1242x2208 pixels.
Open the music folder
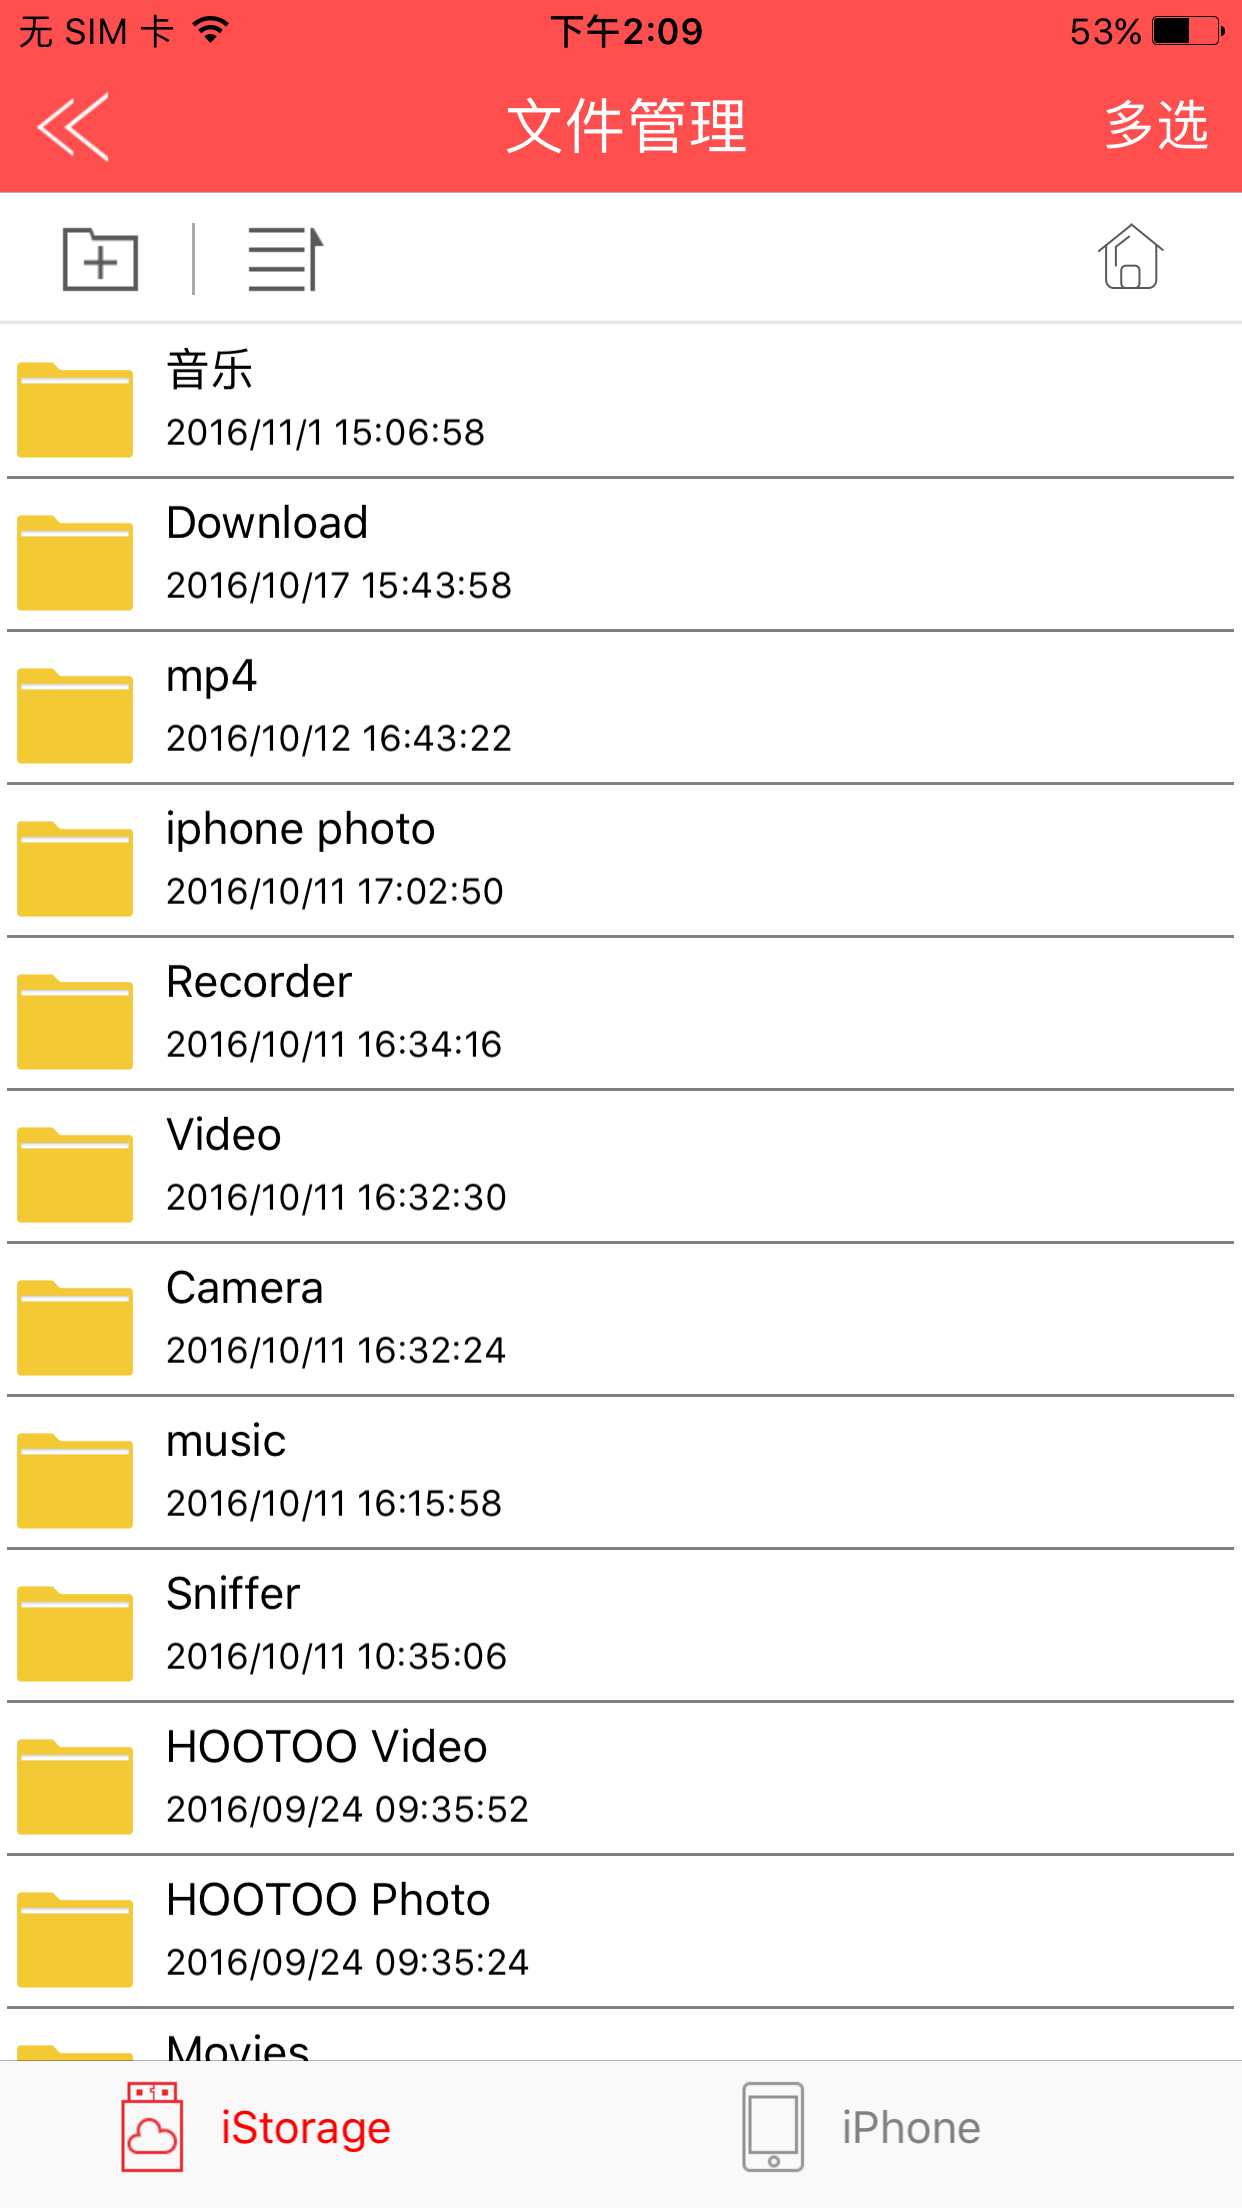click(621, 1472)
